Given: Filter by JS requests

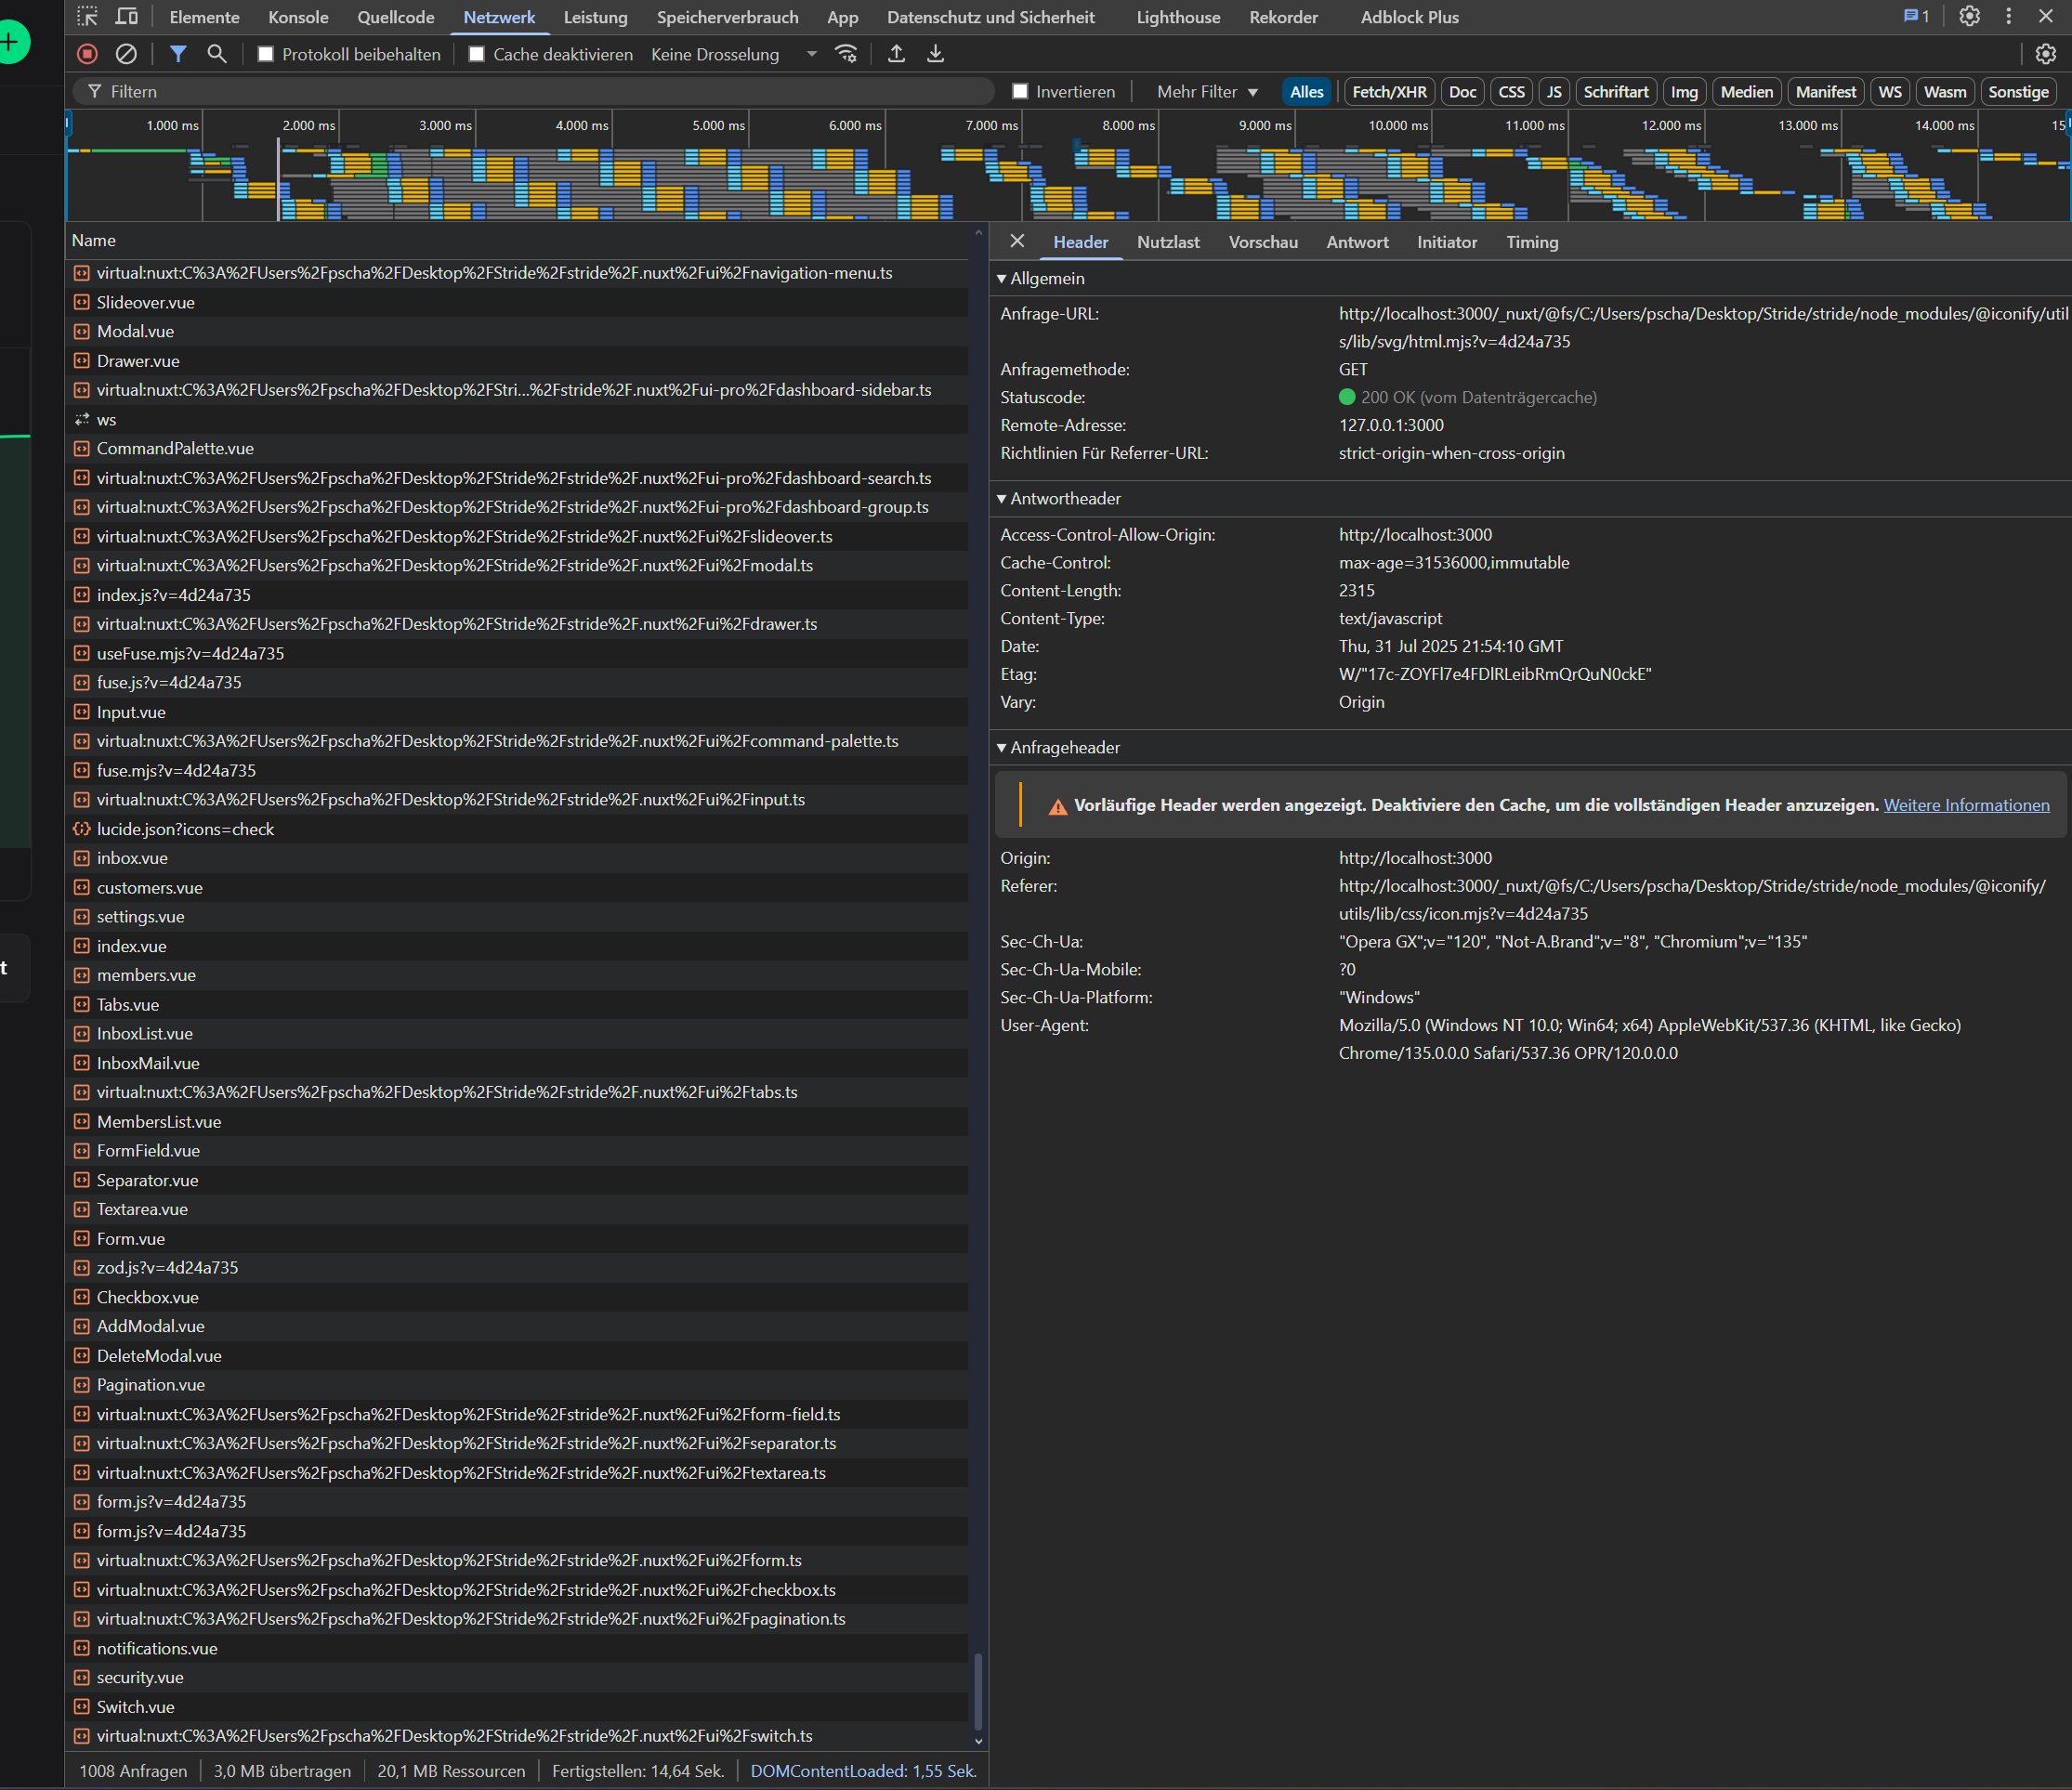Looking at the screenshot, I should click(1553, 92).
